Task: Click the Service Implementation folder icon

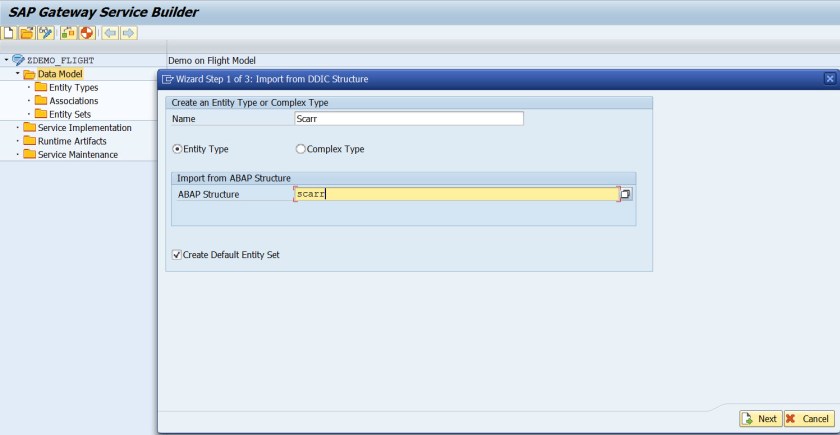Action: pyautogui.click(x=29, y=128)
